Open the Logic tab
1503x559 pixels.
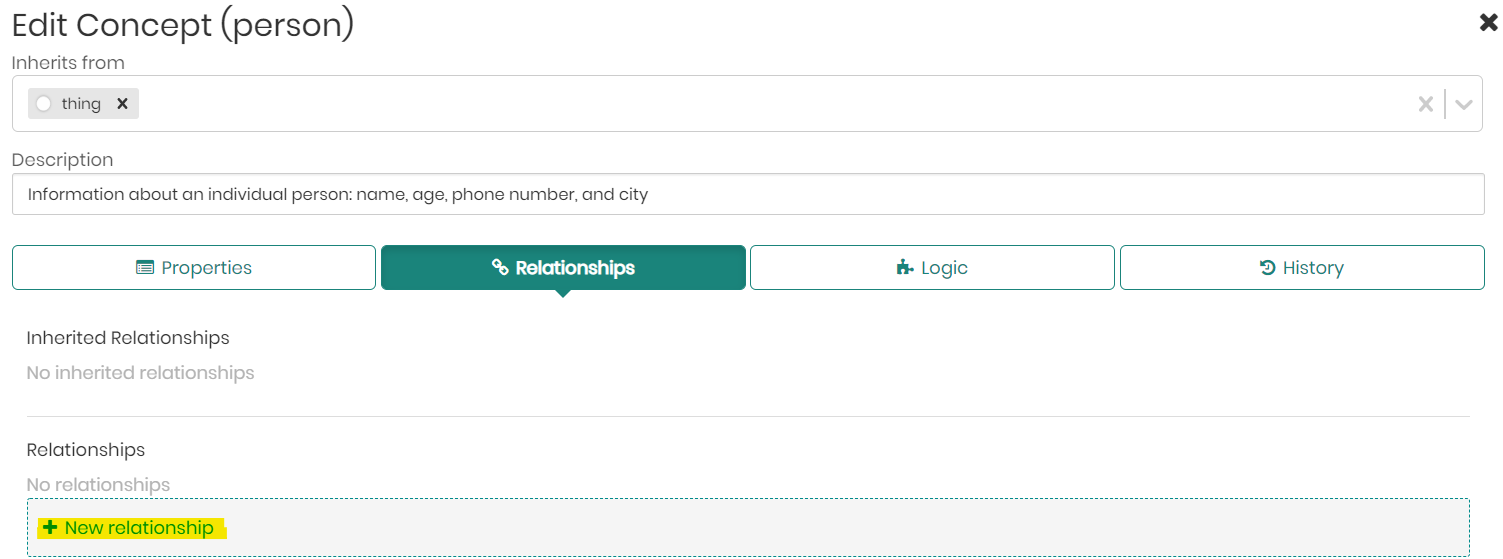(932, 268)
